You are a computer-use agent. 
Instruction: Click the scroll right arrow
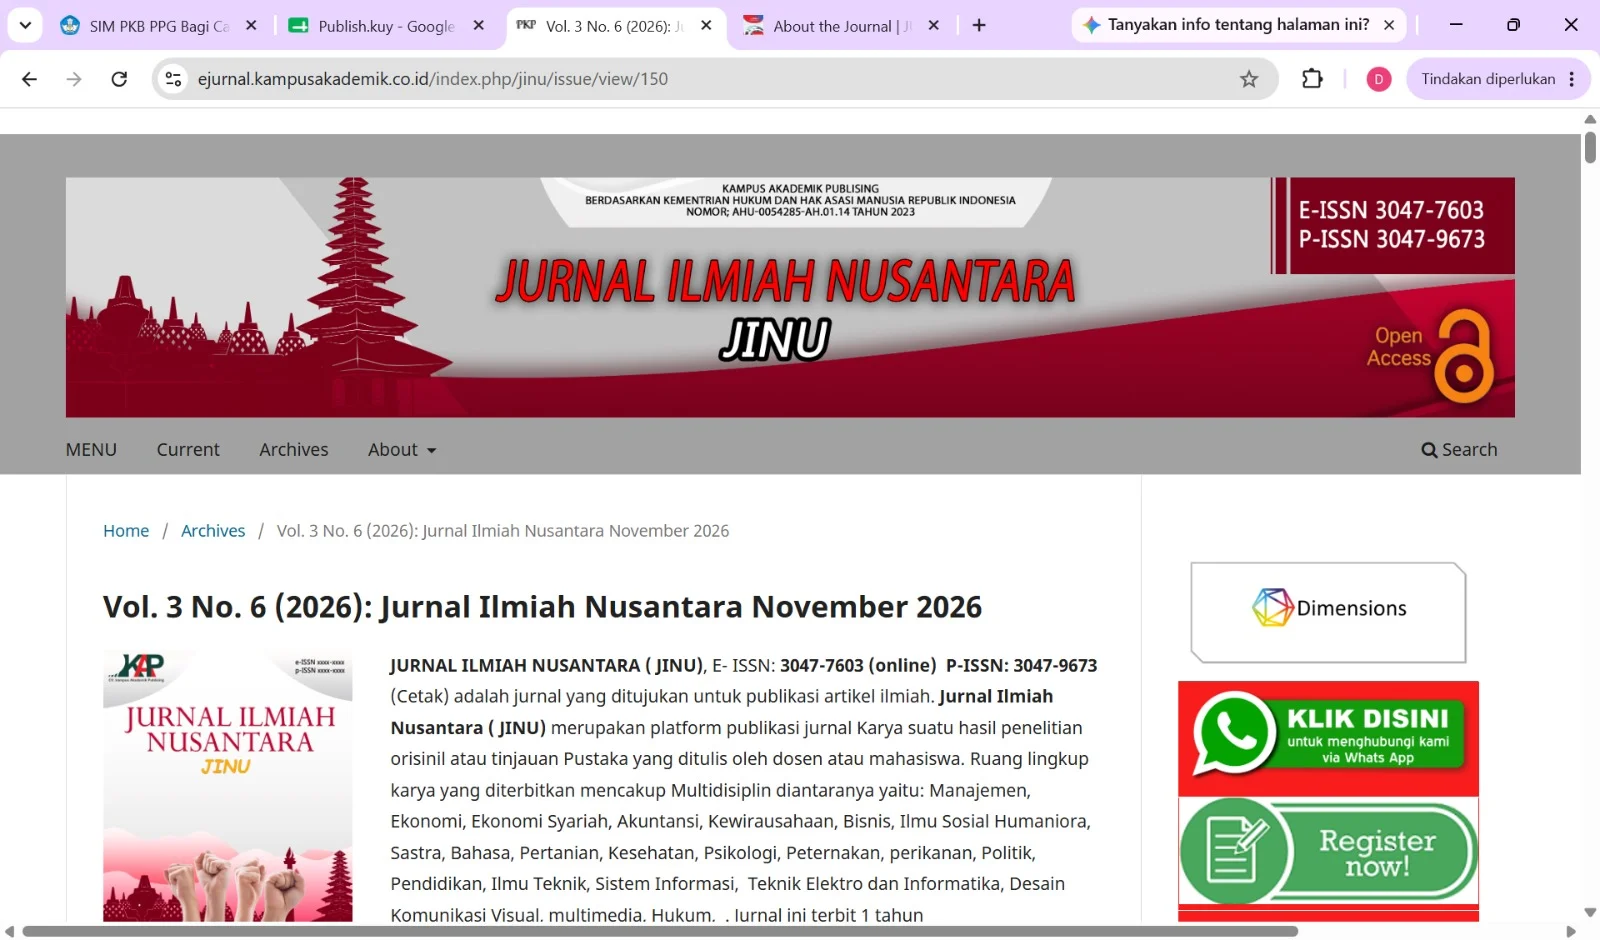tap(1571, 932)
